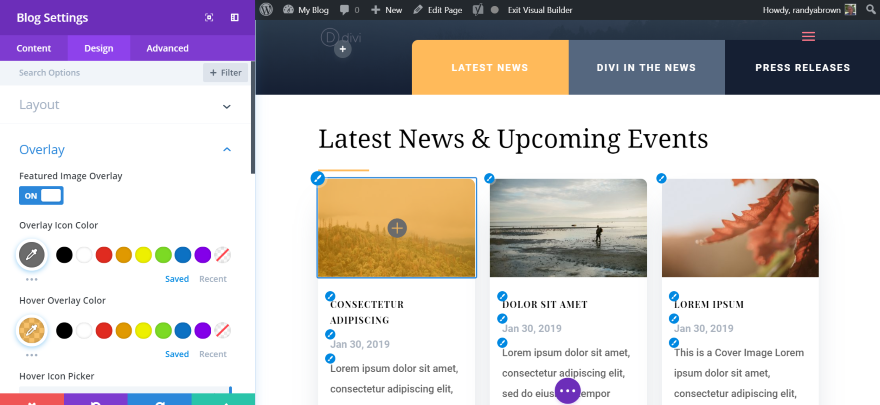Show Saved colors for Hover Overlay Color
880x405 pixels.
[x=177, y=354]
